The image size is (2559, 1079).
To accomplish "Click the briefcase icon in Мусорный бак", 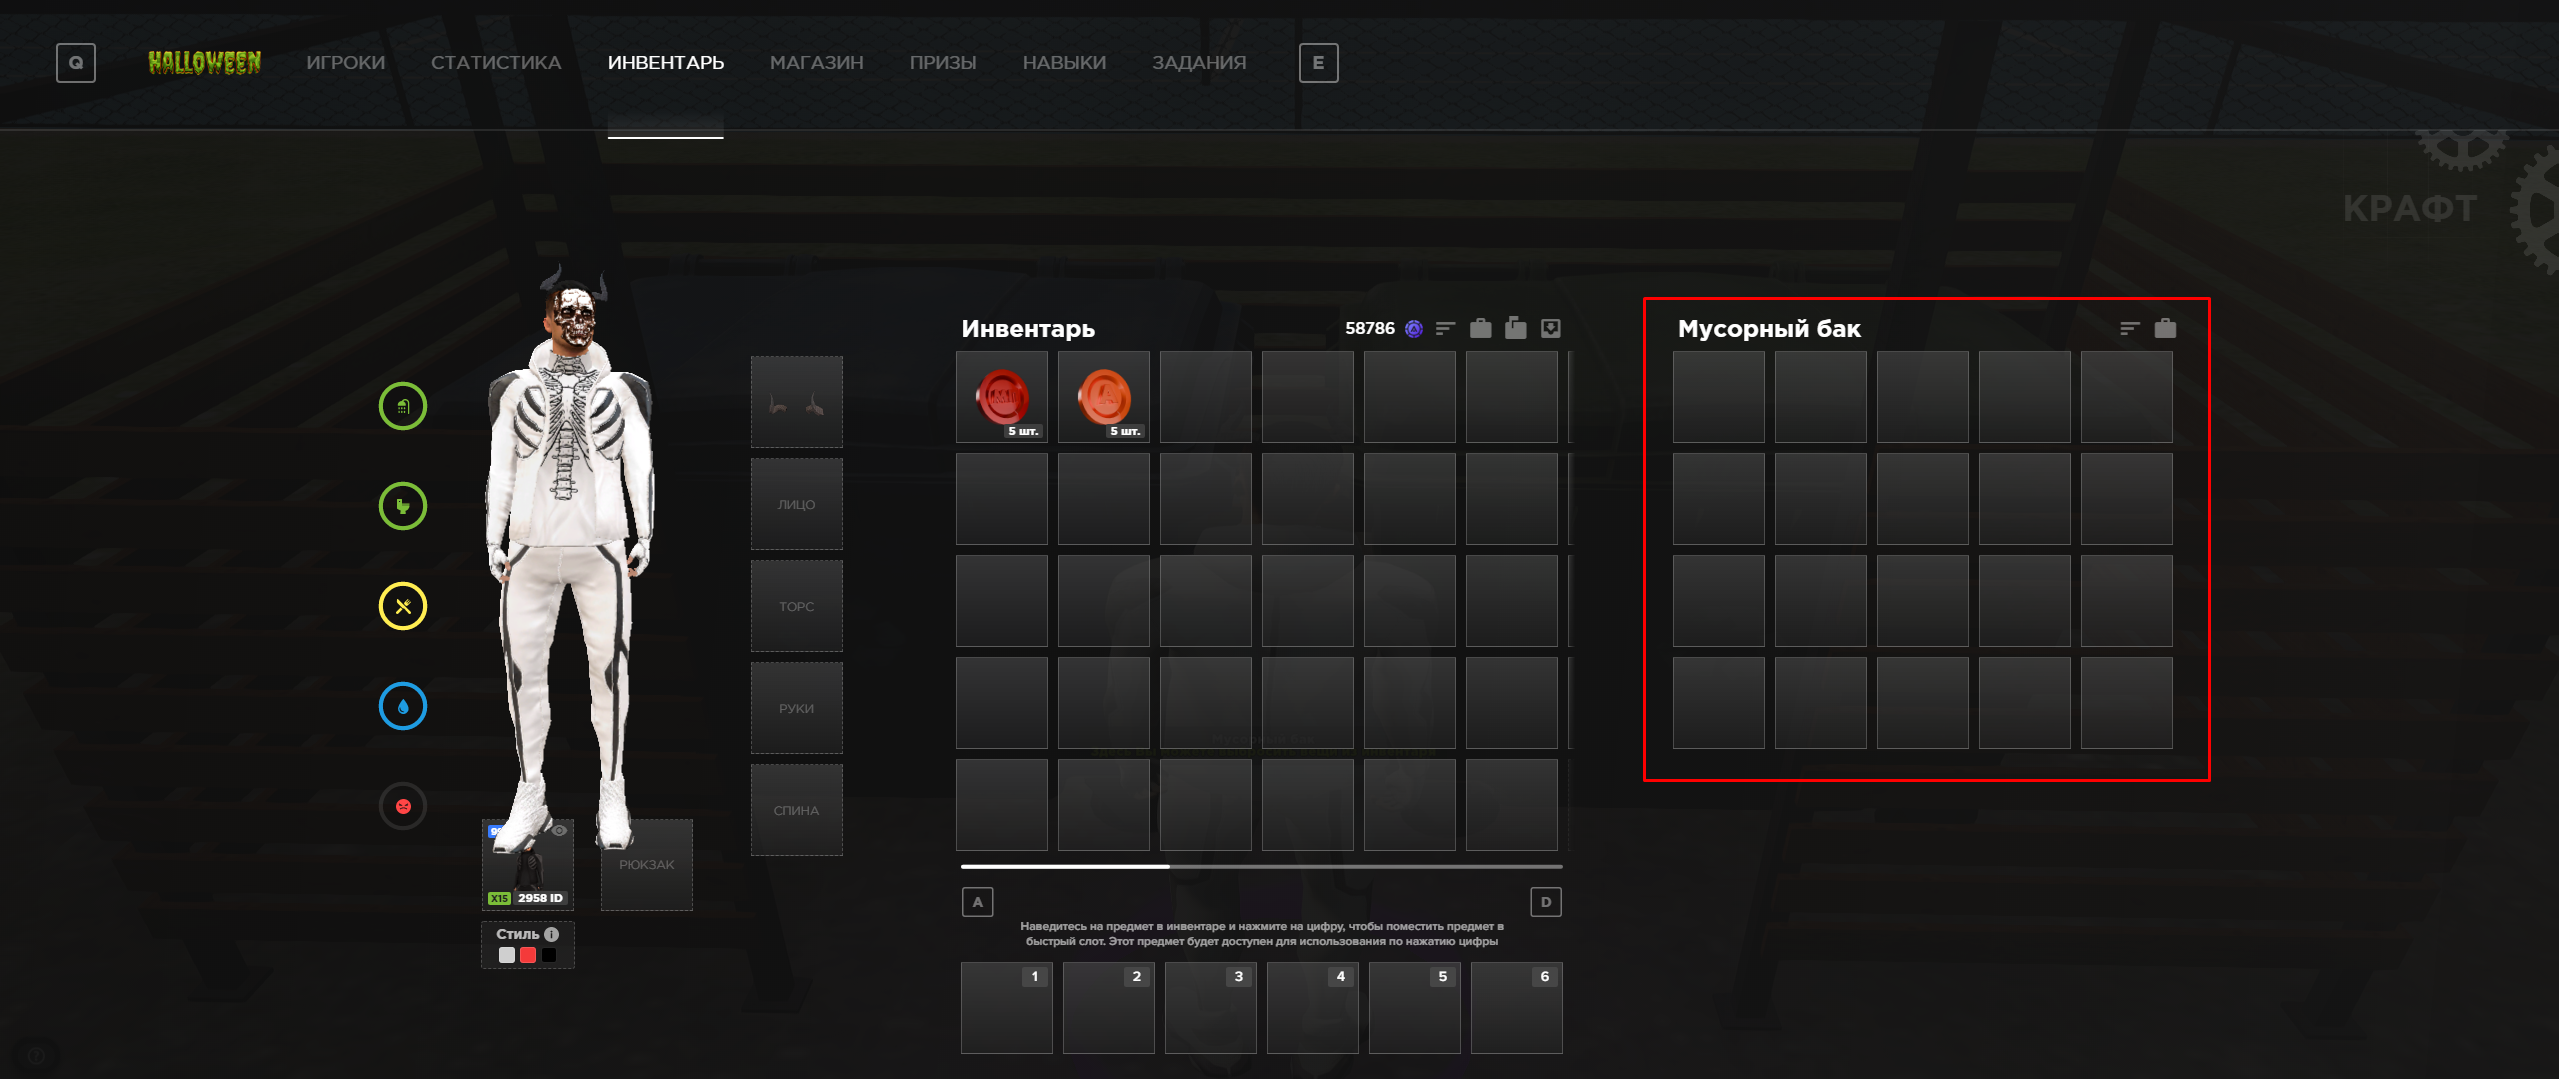I will 2165,329.
